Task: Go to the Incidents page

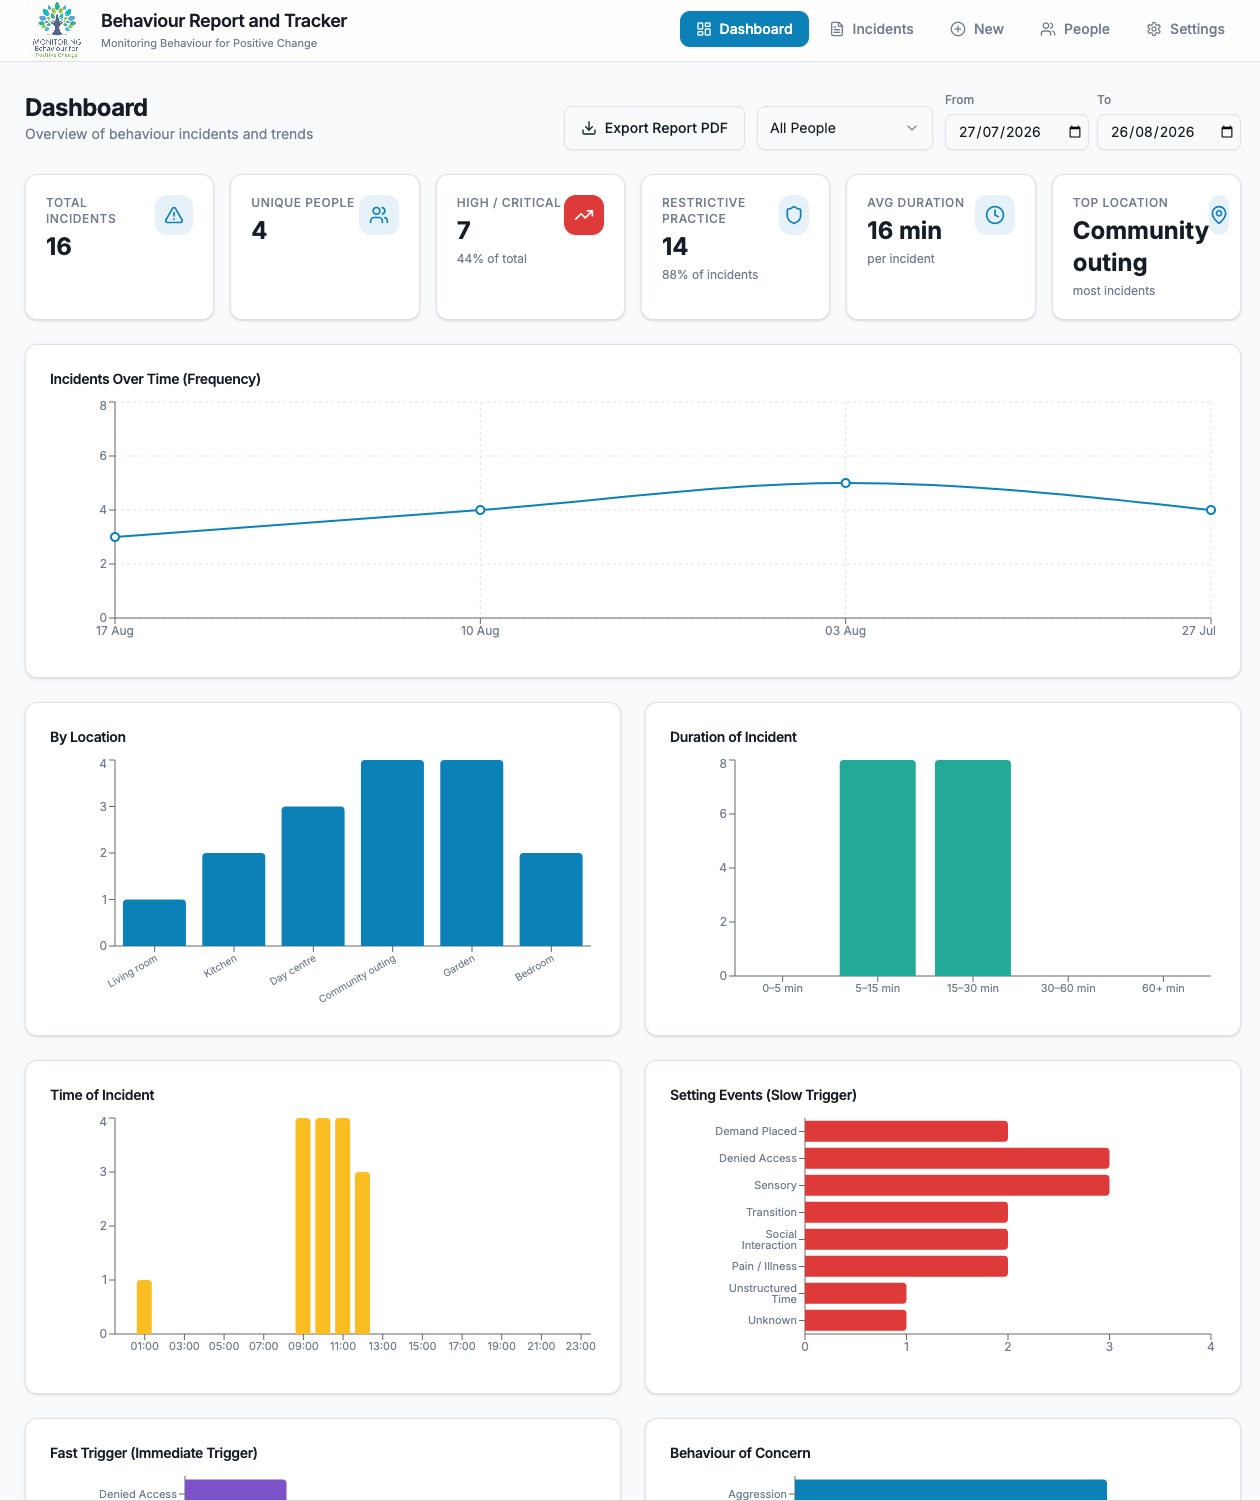Action: (872, 29)
